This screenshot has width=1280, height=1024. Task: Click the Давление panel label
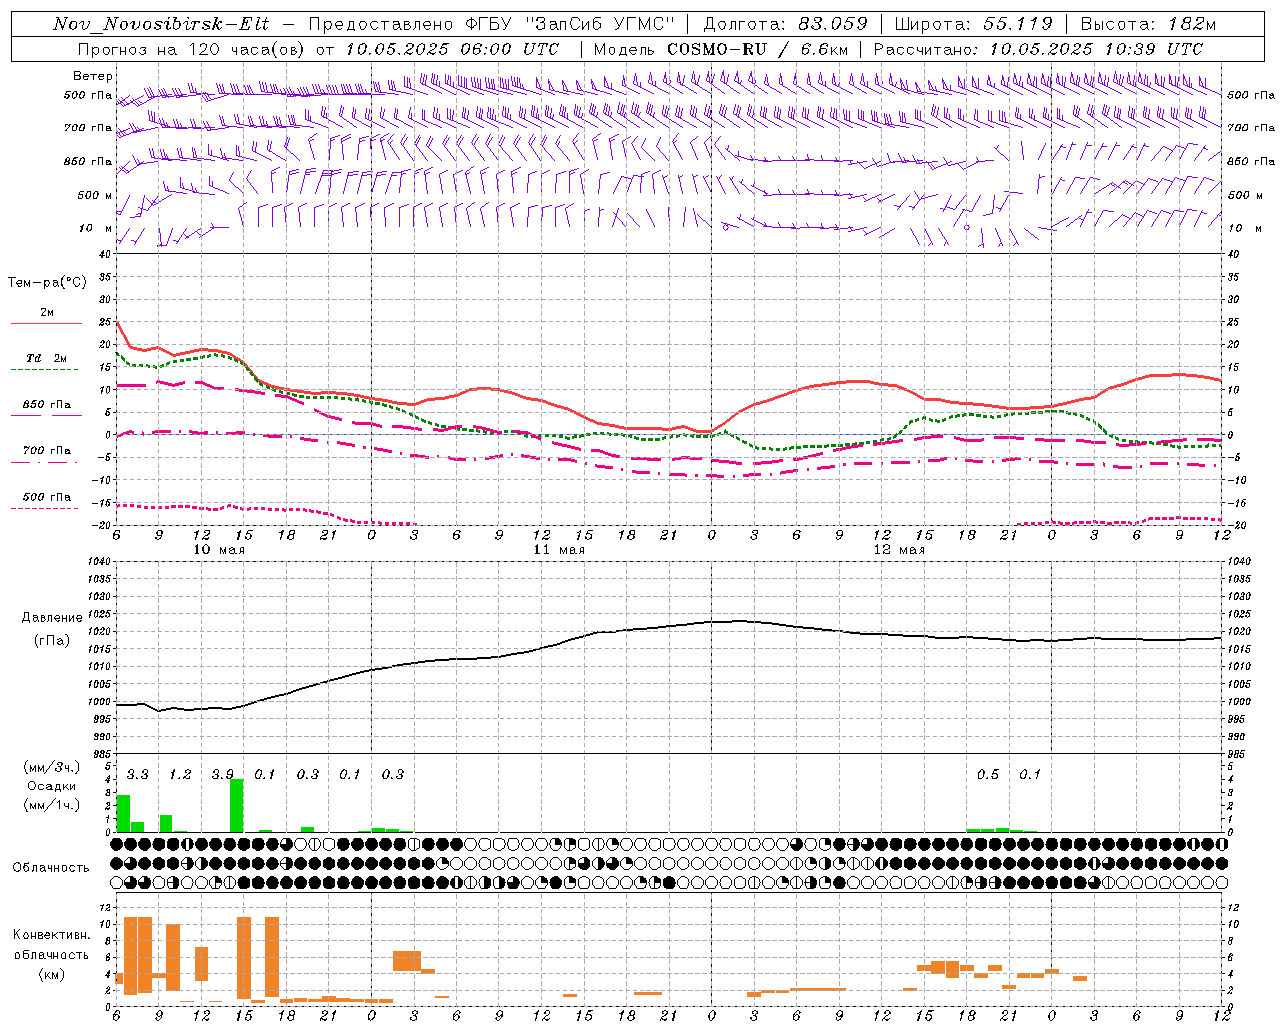52,618
